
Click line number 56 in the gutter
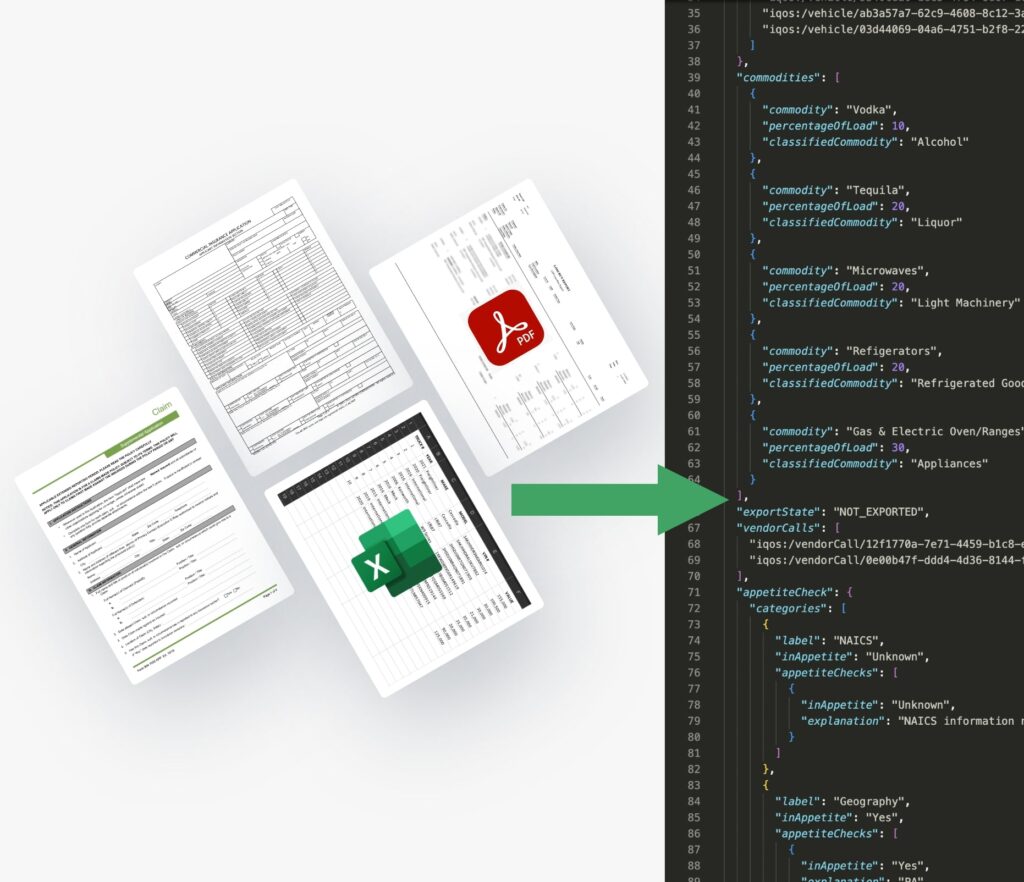694,351
